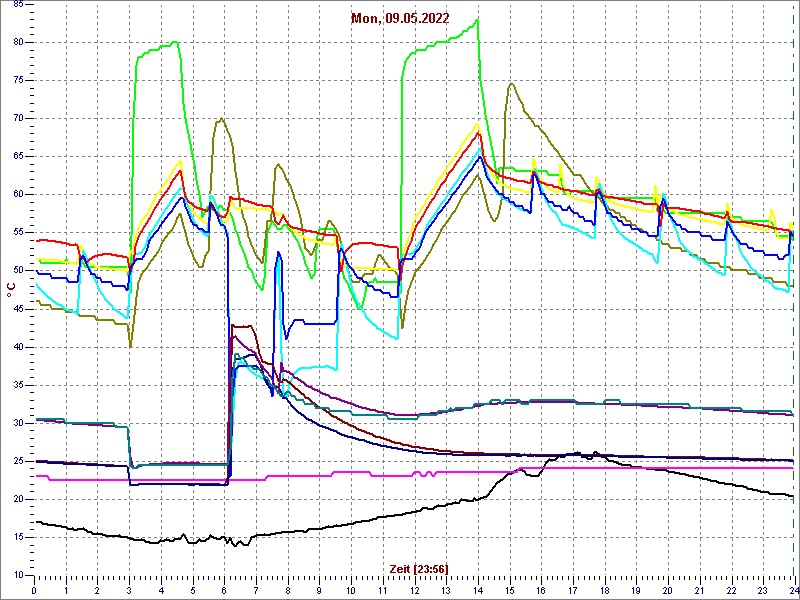Select the 65 value on the temperature axis
The height and width of the screenshot is (600, 800).
[18, 157]
